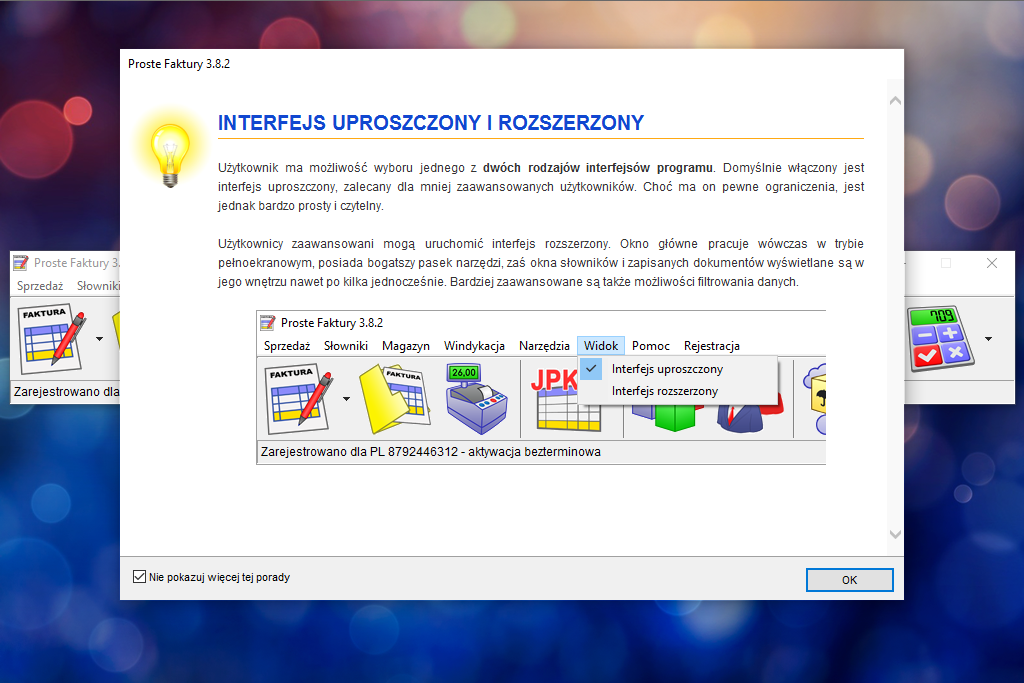
Task: Tick 'Nie pokazuj więcej tej porady' checkbox
Action: pos(139,577)
